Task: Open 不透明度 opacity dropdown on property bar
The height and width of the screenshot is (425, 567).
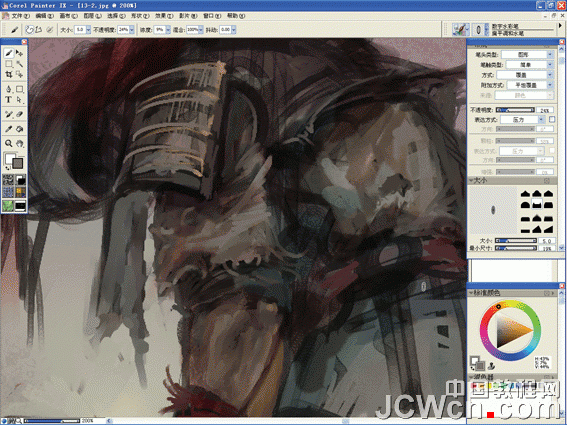Action: (132, 30)
